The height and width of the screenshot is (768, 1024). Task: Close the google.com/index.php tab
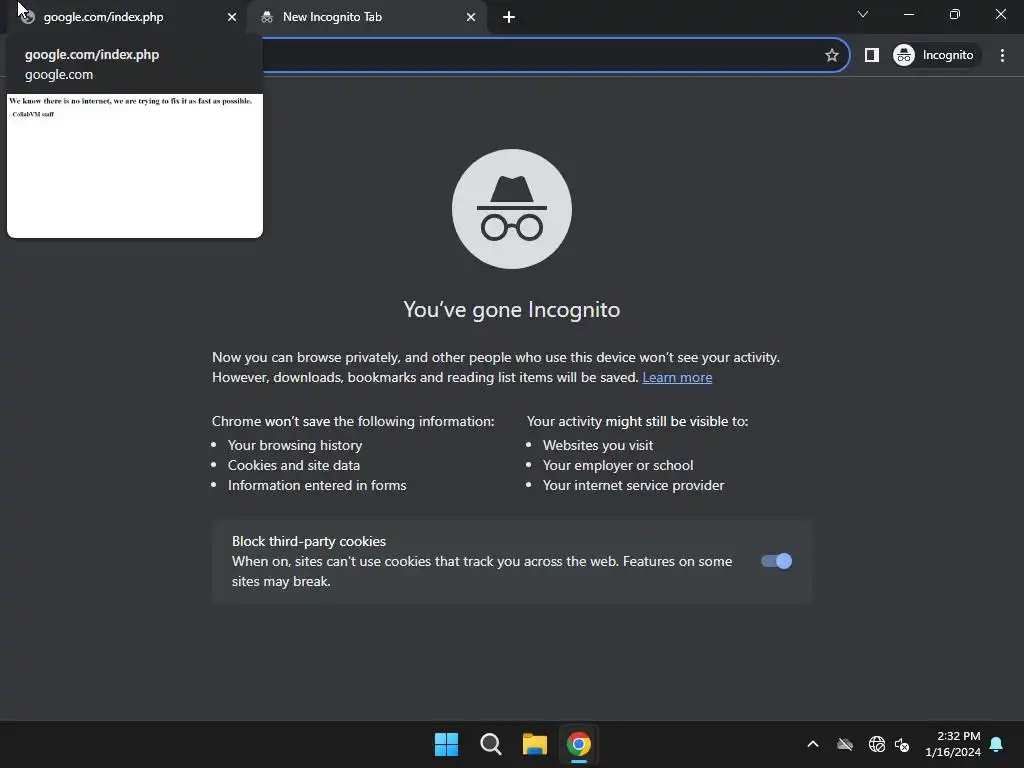click(x=232, y=17)
